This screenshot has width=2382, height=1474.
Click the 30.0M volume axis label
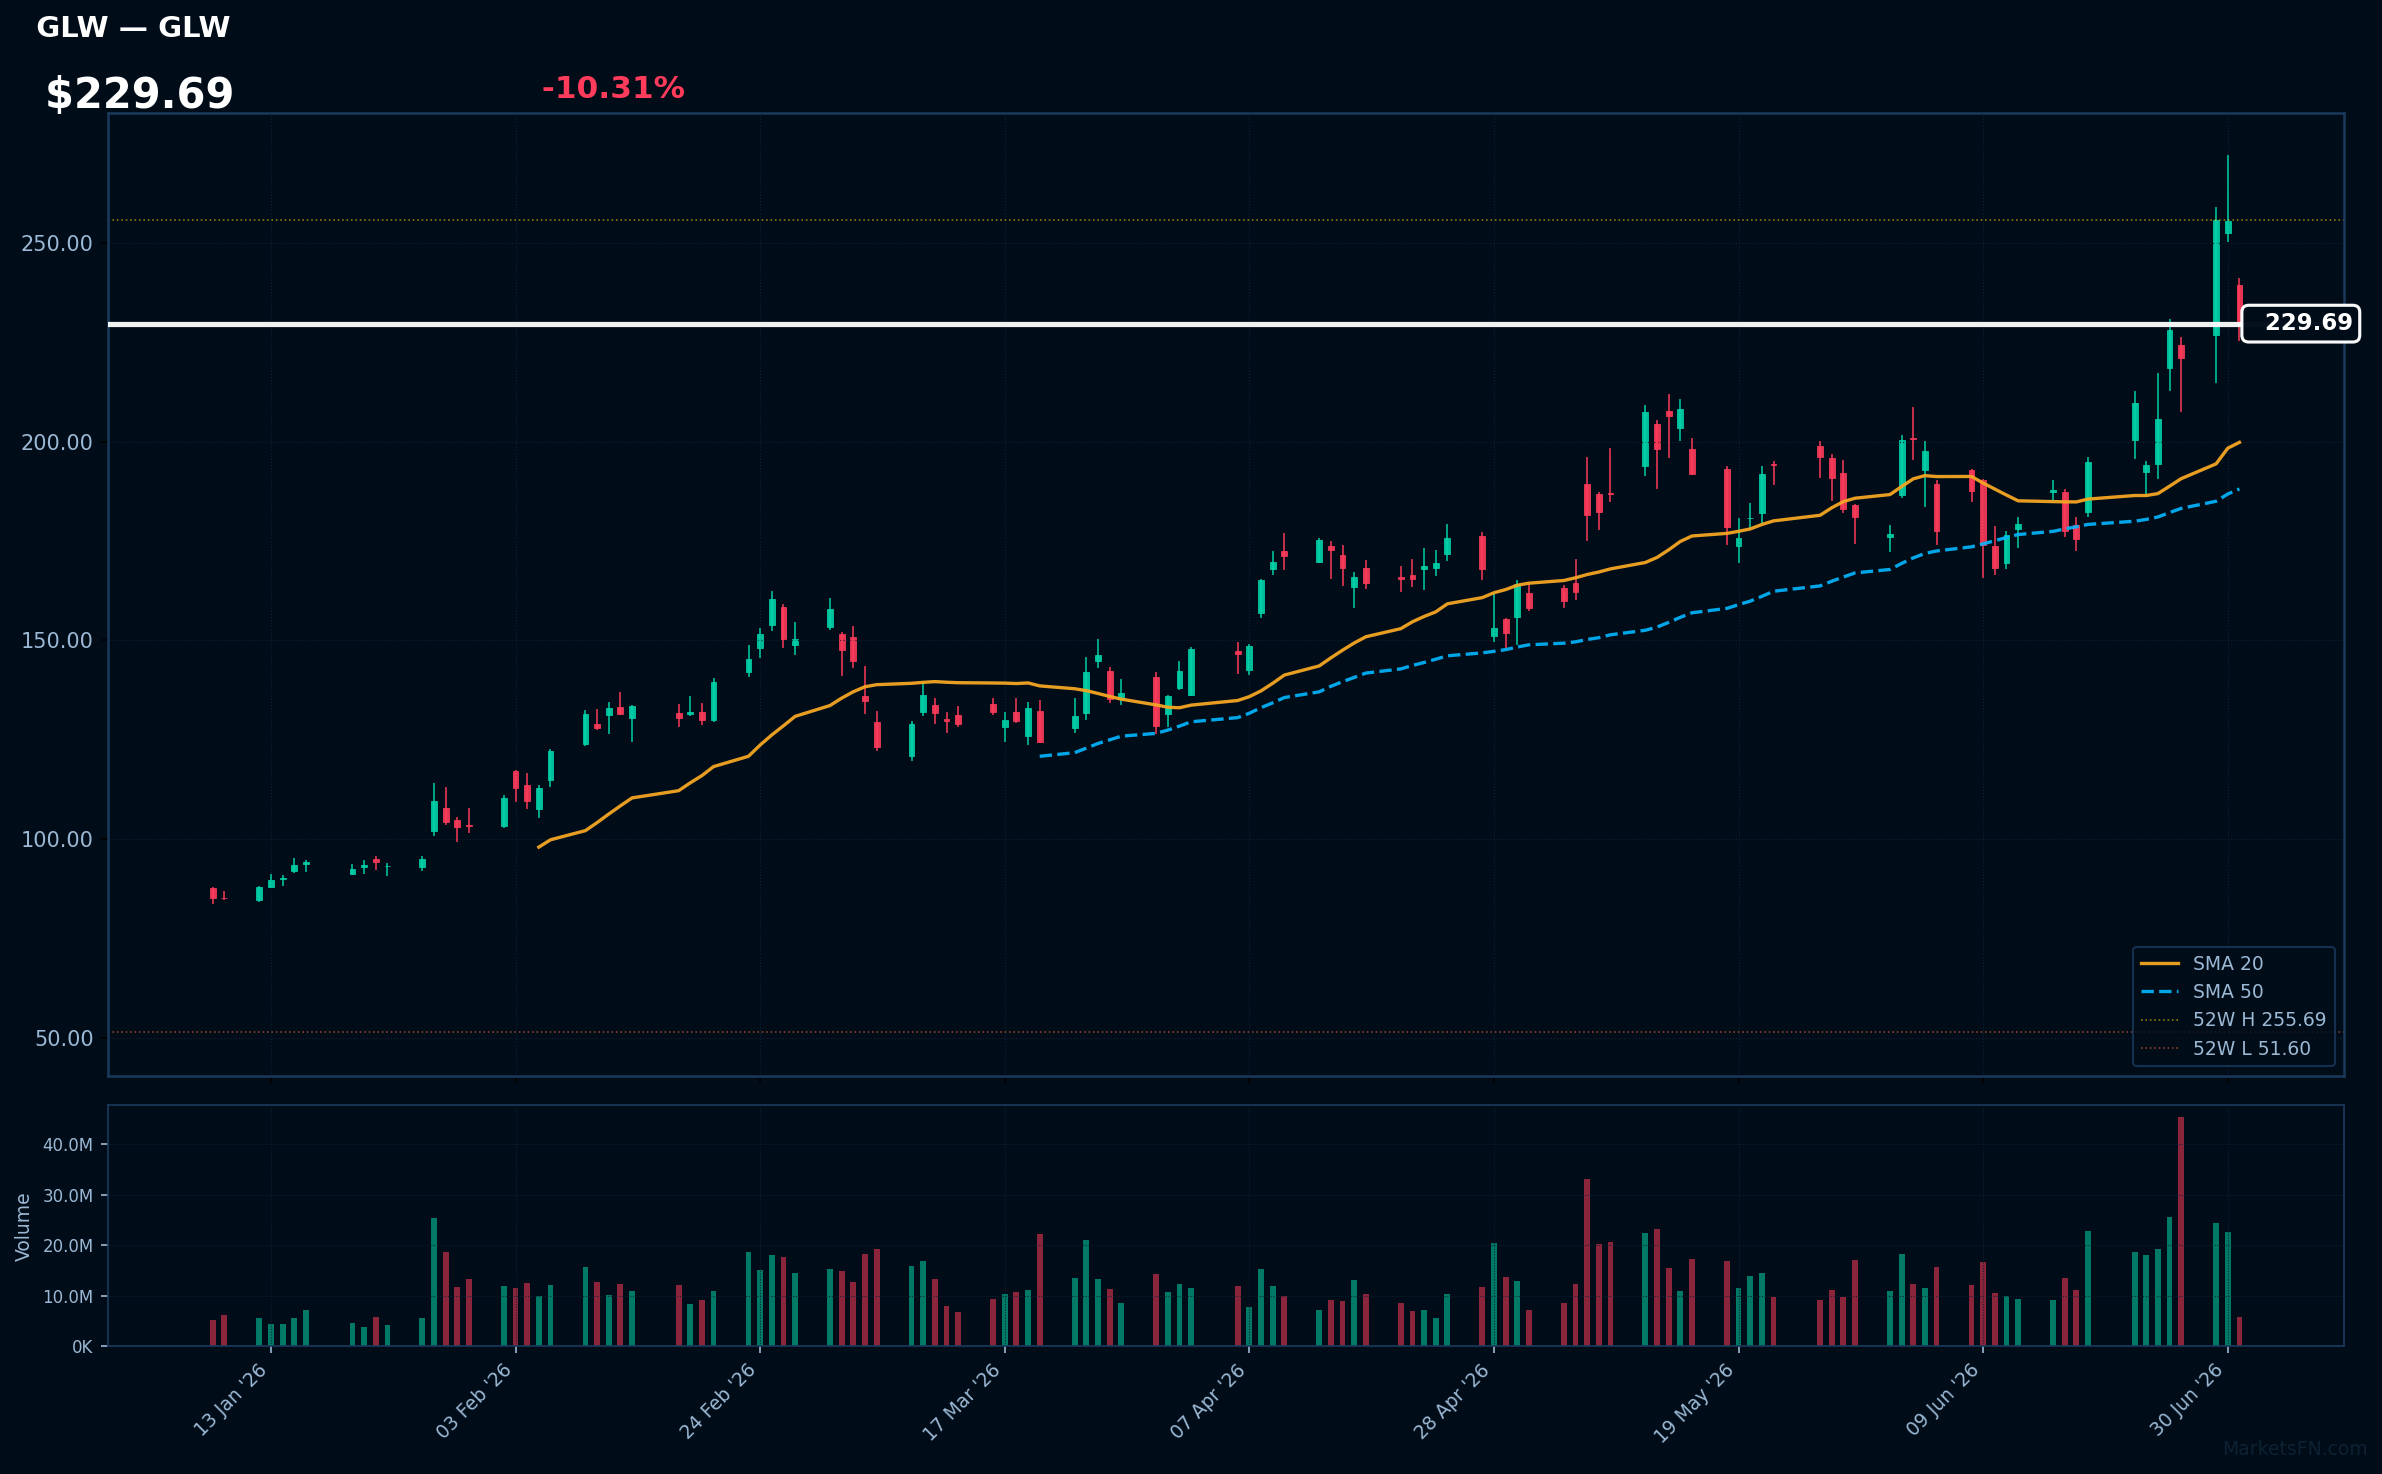coord(68,1196)
